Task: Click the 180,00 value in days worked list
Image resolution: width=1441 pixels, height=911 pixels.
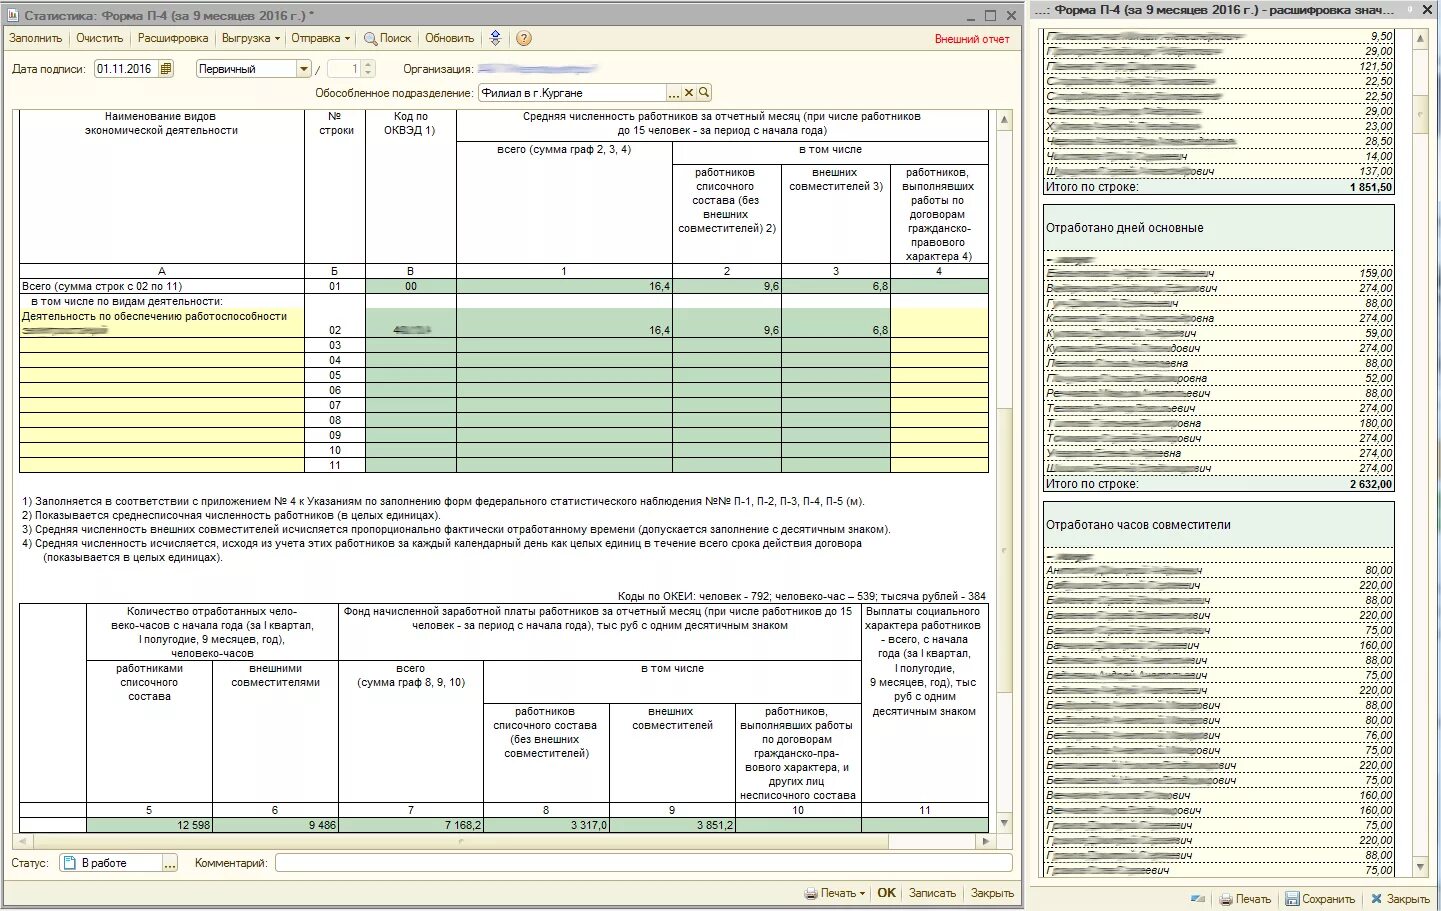Action: tap(1375, 423)
